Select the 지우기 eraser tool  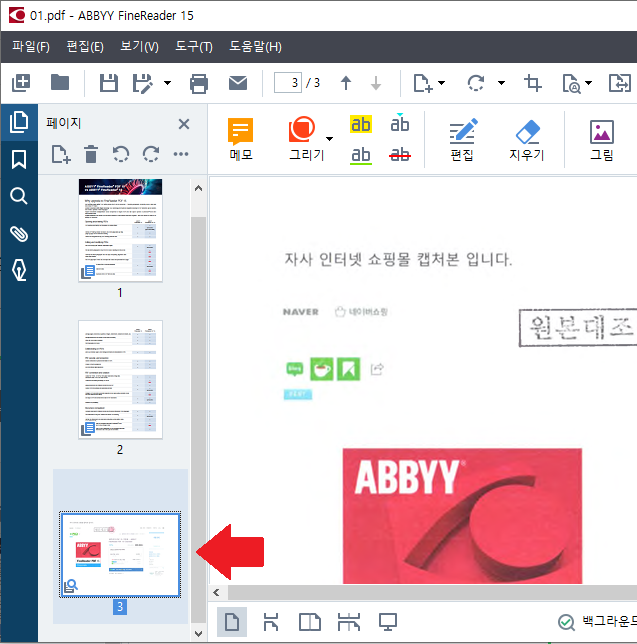[527, 139]
